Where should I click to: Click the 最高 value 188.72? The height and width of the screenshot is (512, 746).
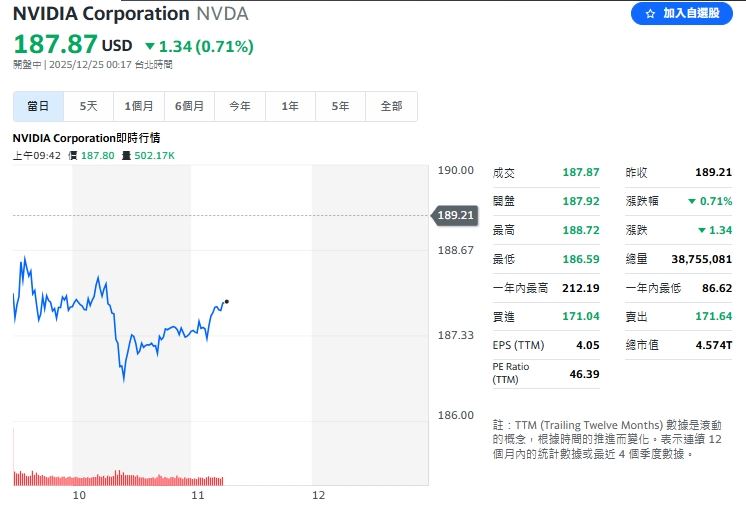tap(581, 230)
